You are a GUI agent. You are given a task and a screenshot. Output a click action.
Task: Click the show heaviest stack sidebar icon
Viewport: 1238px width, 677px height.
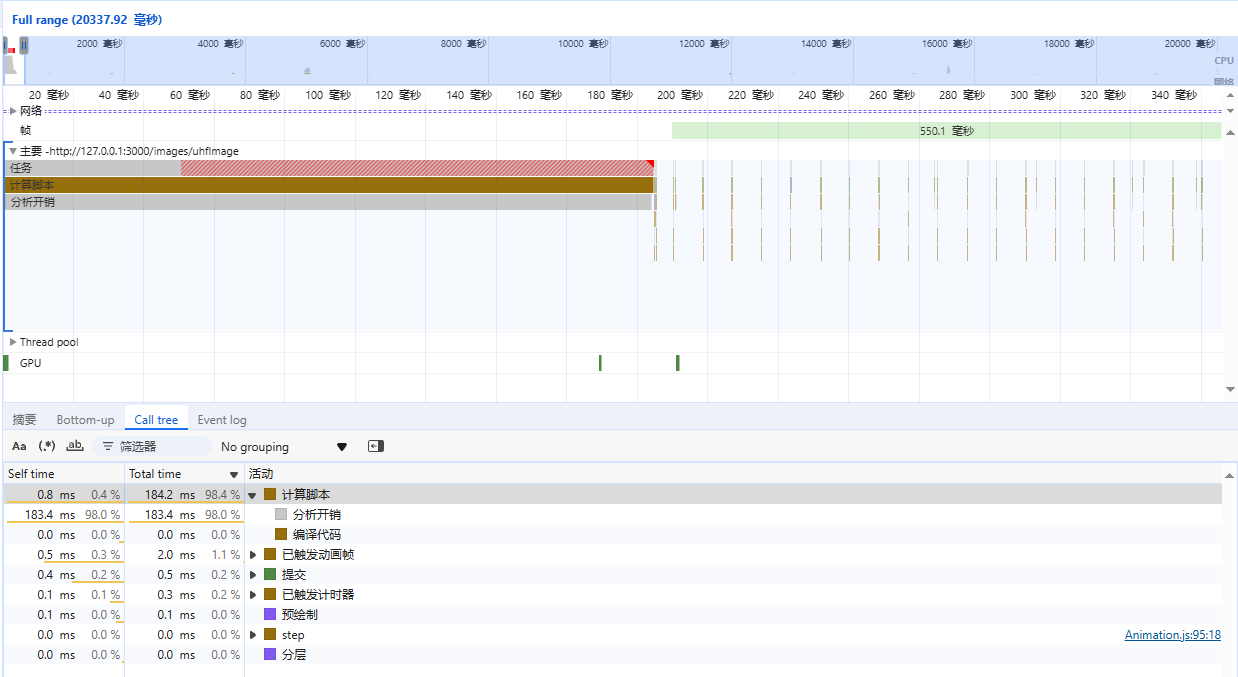tap(376, 446)
